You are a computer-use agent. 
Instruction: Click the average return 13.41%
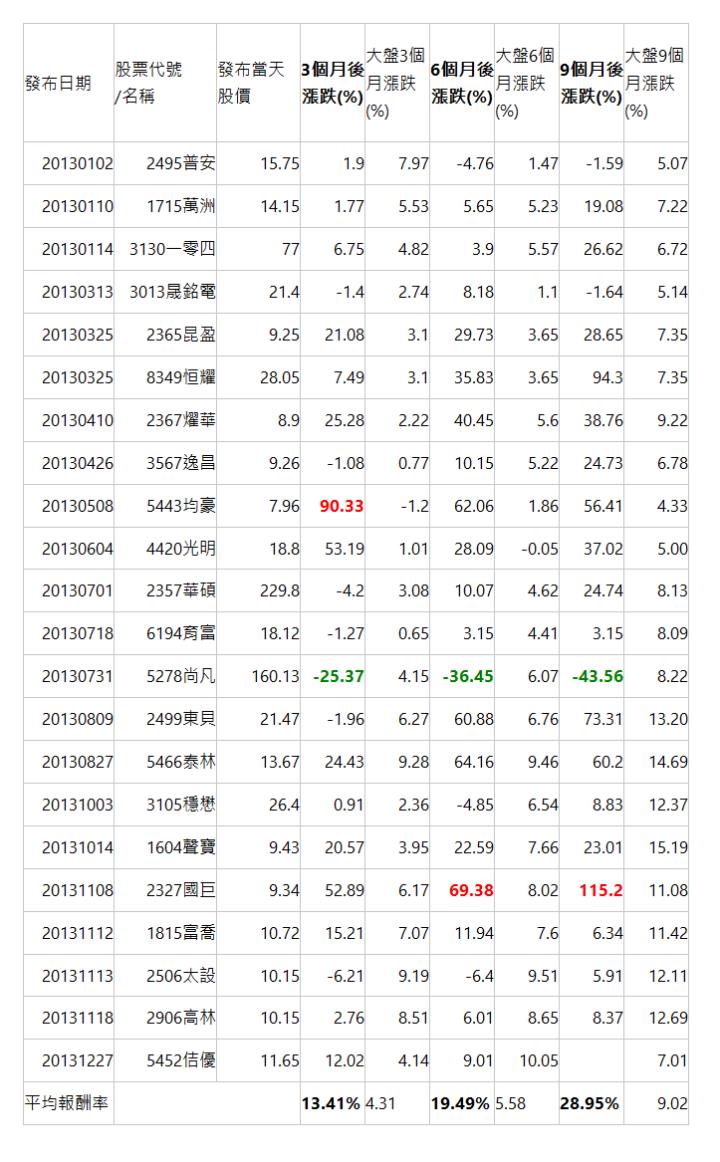(x=330, y=1104)
